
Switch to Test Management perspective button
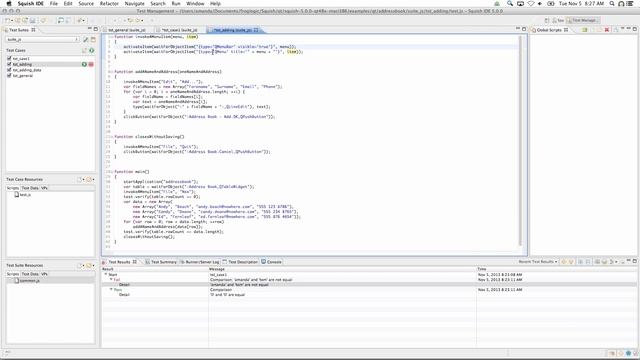pyautogui.click(x=582, y=20)
